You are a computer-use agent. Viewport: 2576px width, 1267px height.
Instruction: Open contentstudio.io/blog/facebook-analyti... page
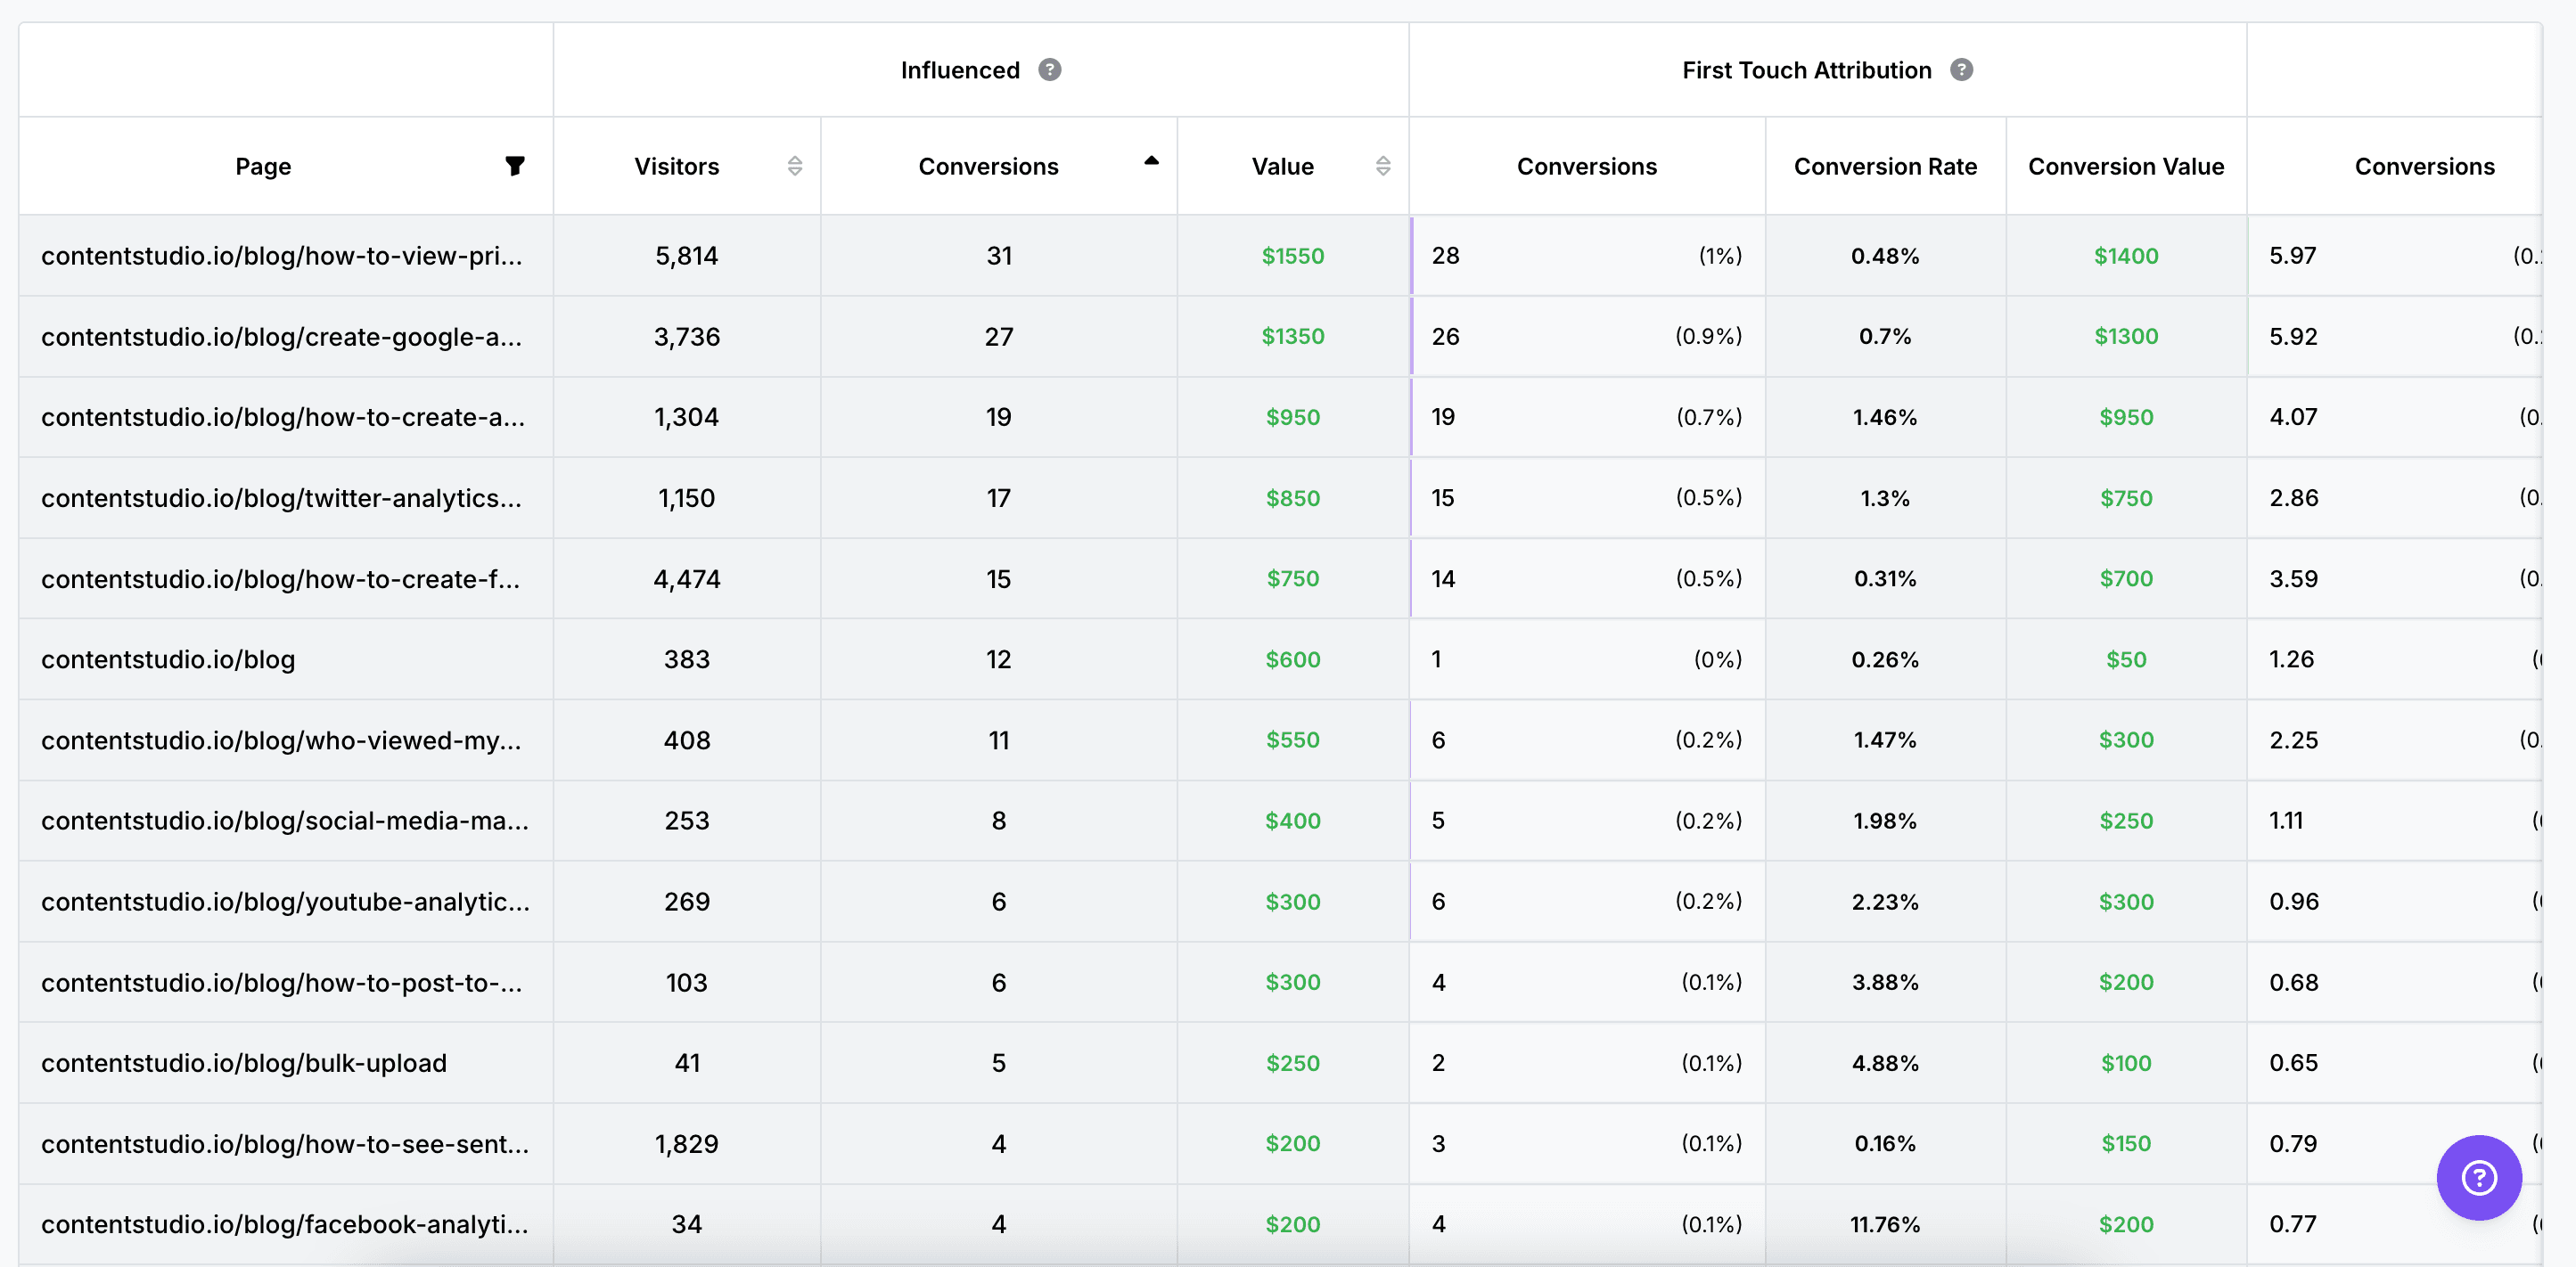(284, 1225)
